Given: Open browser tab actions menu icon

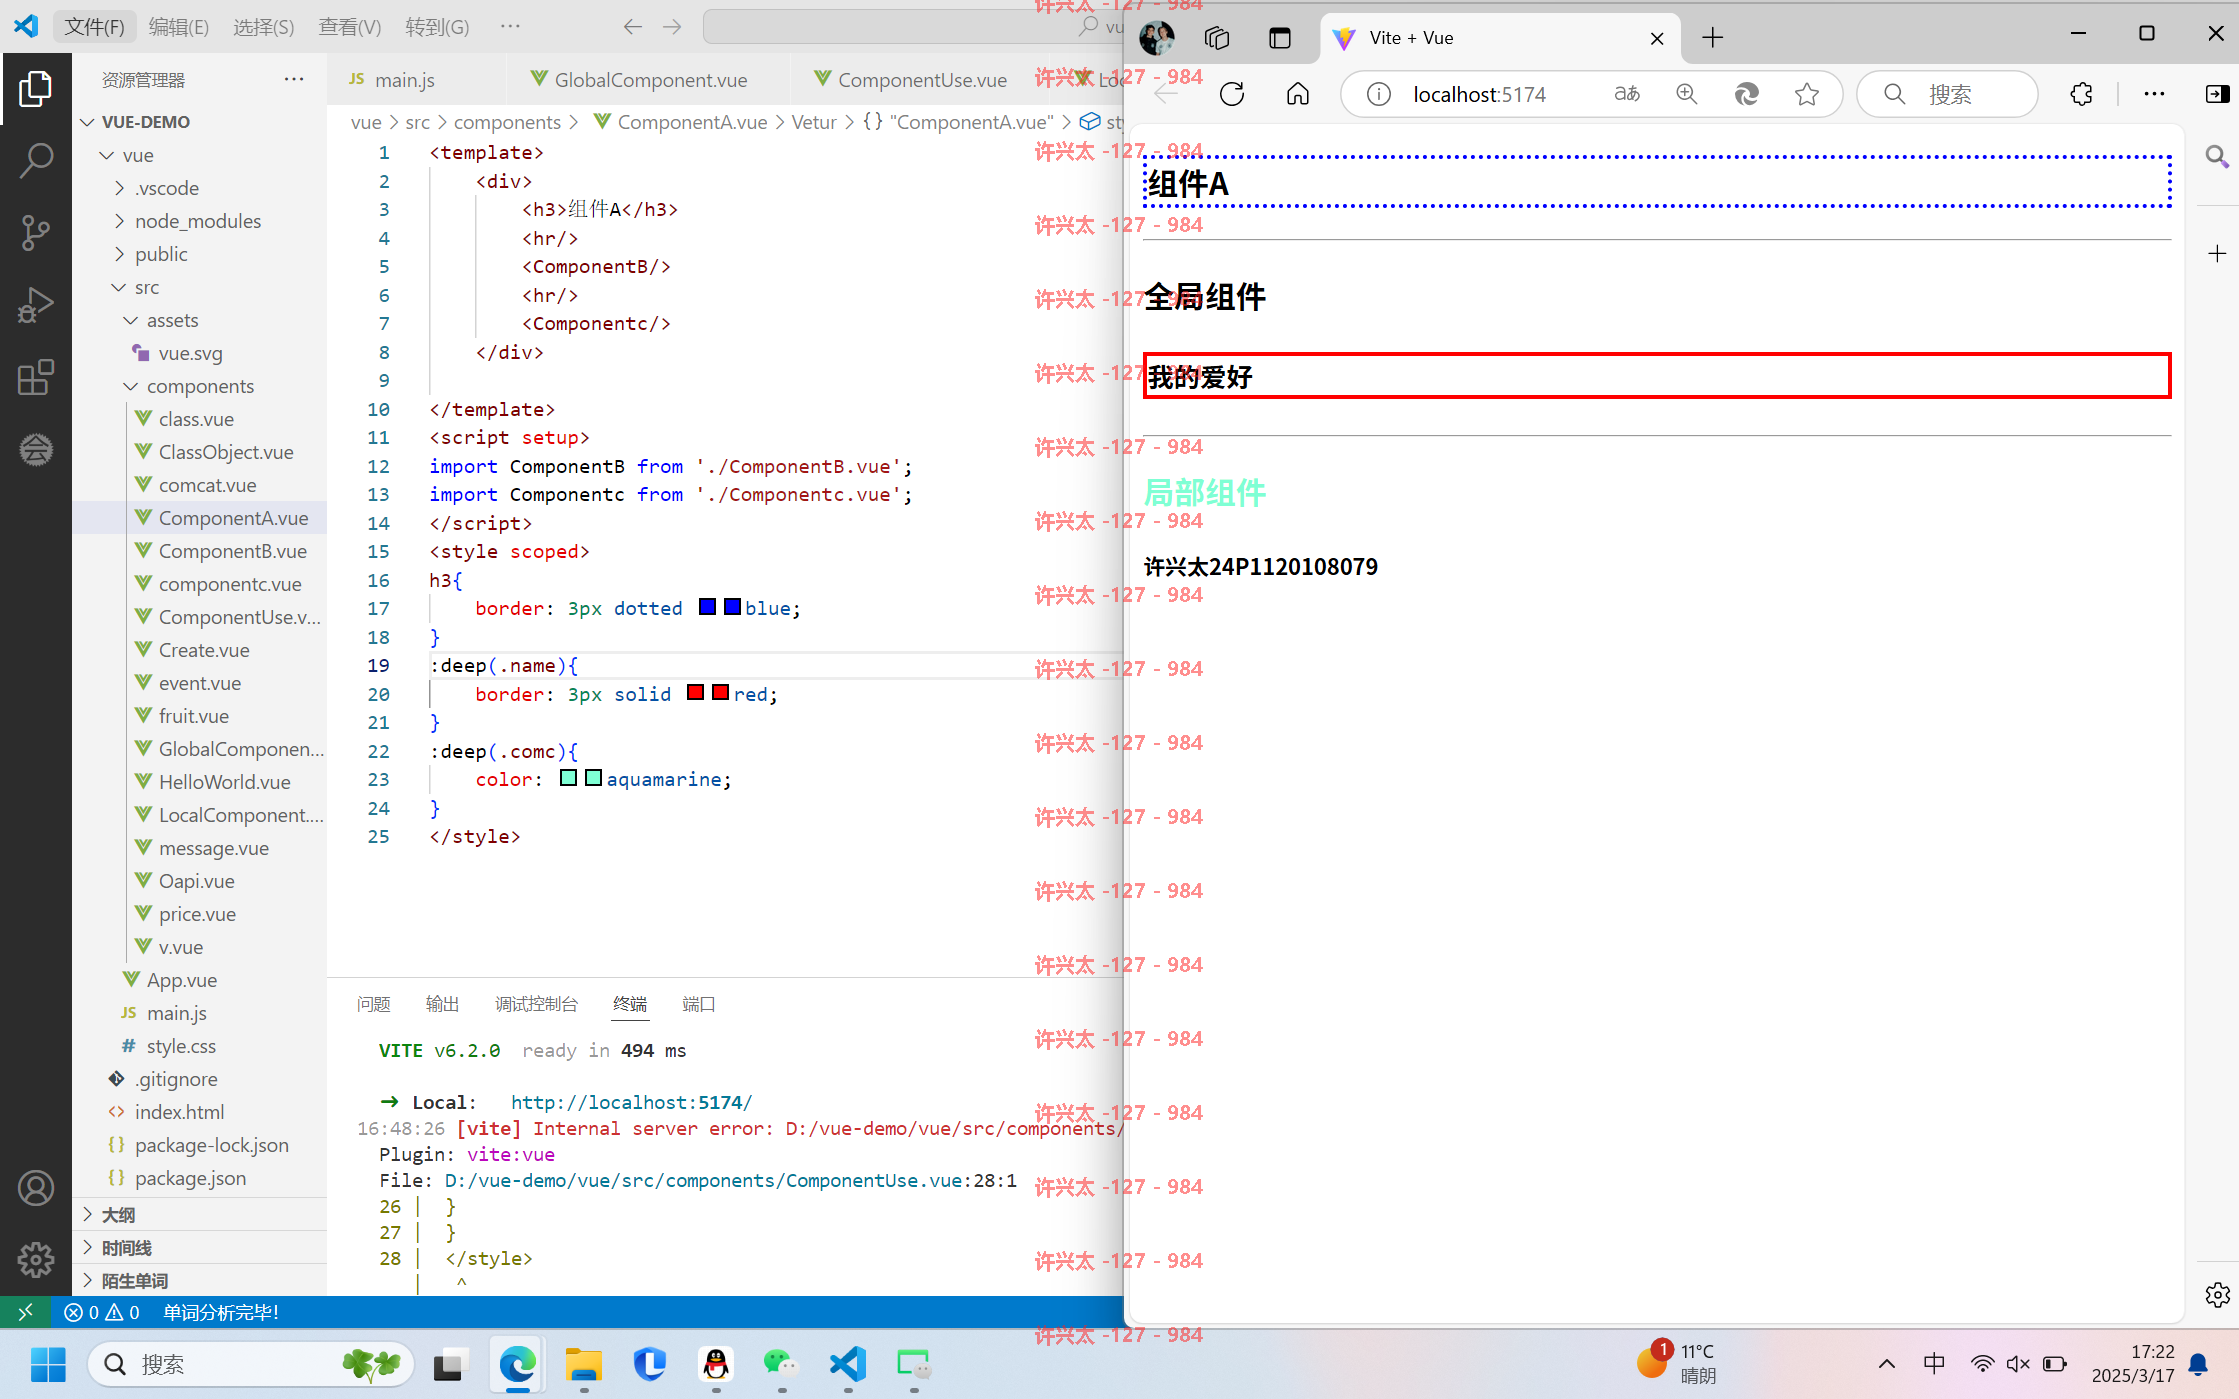Looking at the screenshot, I should point(1279,38).
